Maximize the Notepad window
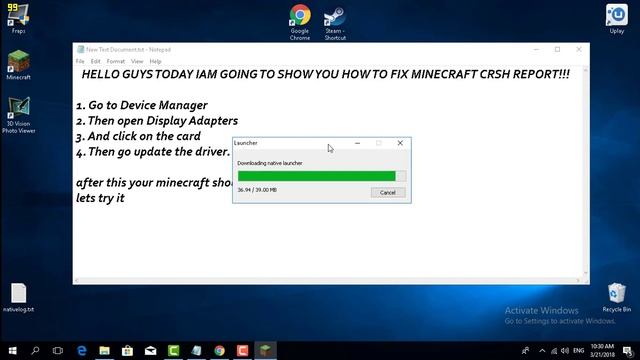The image size is (640, 360). coord(558,49)
